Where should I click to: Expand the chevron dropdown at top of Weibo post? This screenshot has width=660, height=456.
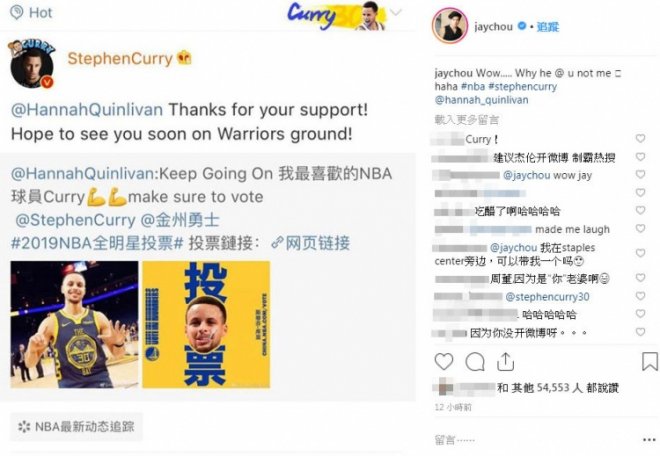[x=396, y=12]
